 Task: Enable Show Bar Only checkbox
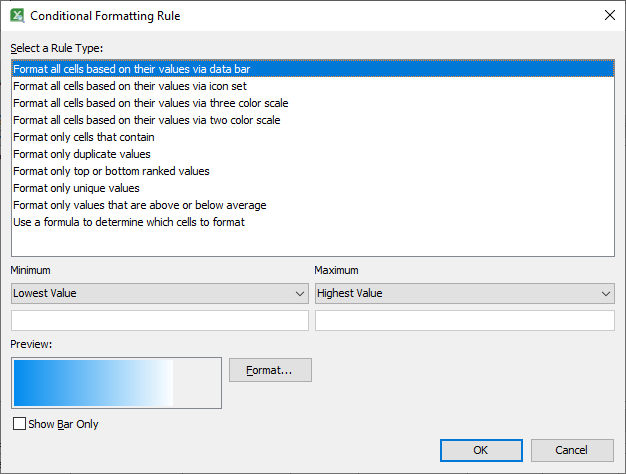pyautogui.click(x=20, y=424)
